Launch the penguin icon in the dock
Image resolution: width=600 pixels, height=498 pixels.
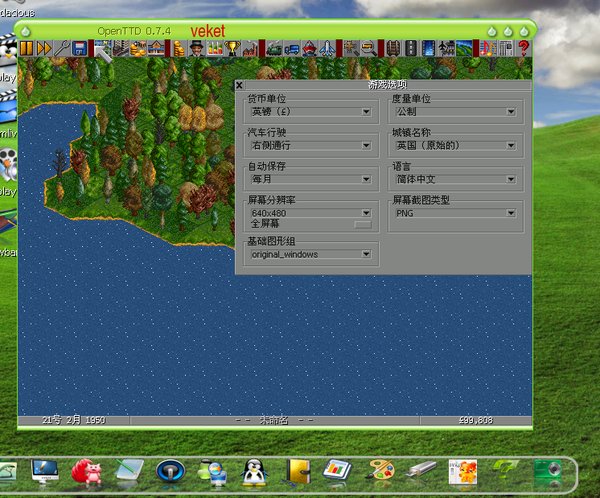coord(254,473)
